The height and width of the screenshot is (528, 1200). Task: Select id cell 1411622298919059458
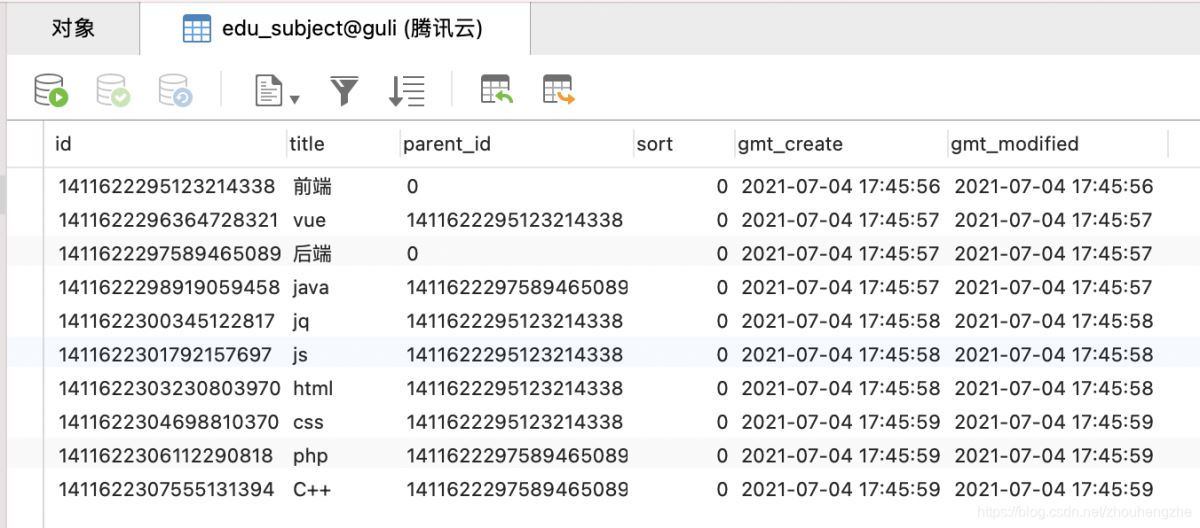pos(169,288)
